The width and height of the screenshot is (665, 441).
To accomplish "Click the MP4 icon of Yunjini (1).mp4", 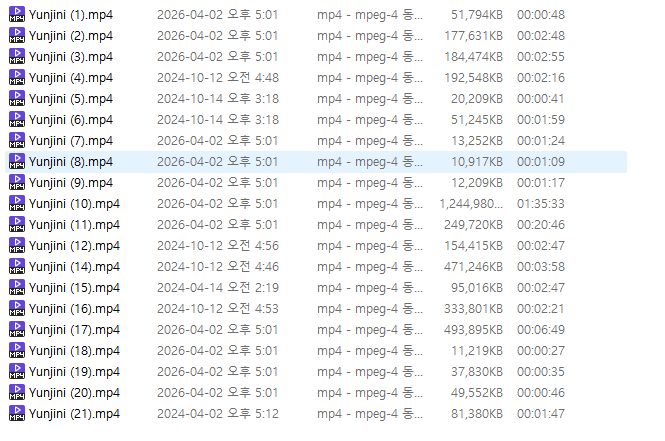I will tap(17, 14).
